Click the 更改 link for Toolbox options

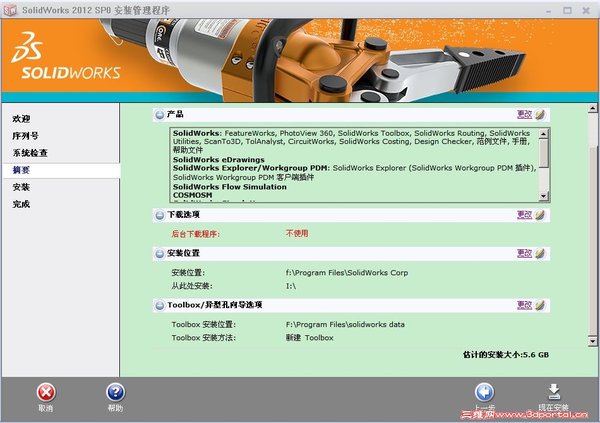pyautogui.click(x=525, y=305)
